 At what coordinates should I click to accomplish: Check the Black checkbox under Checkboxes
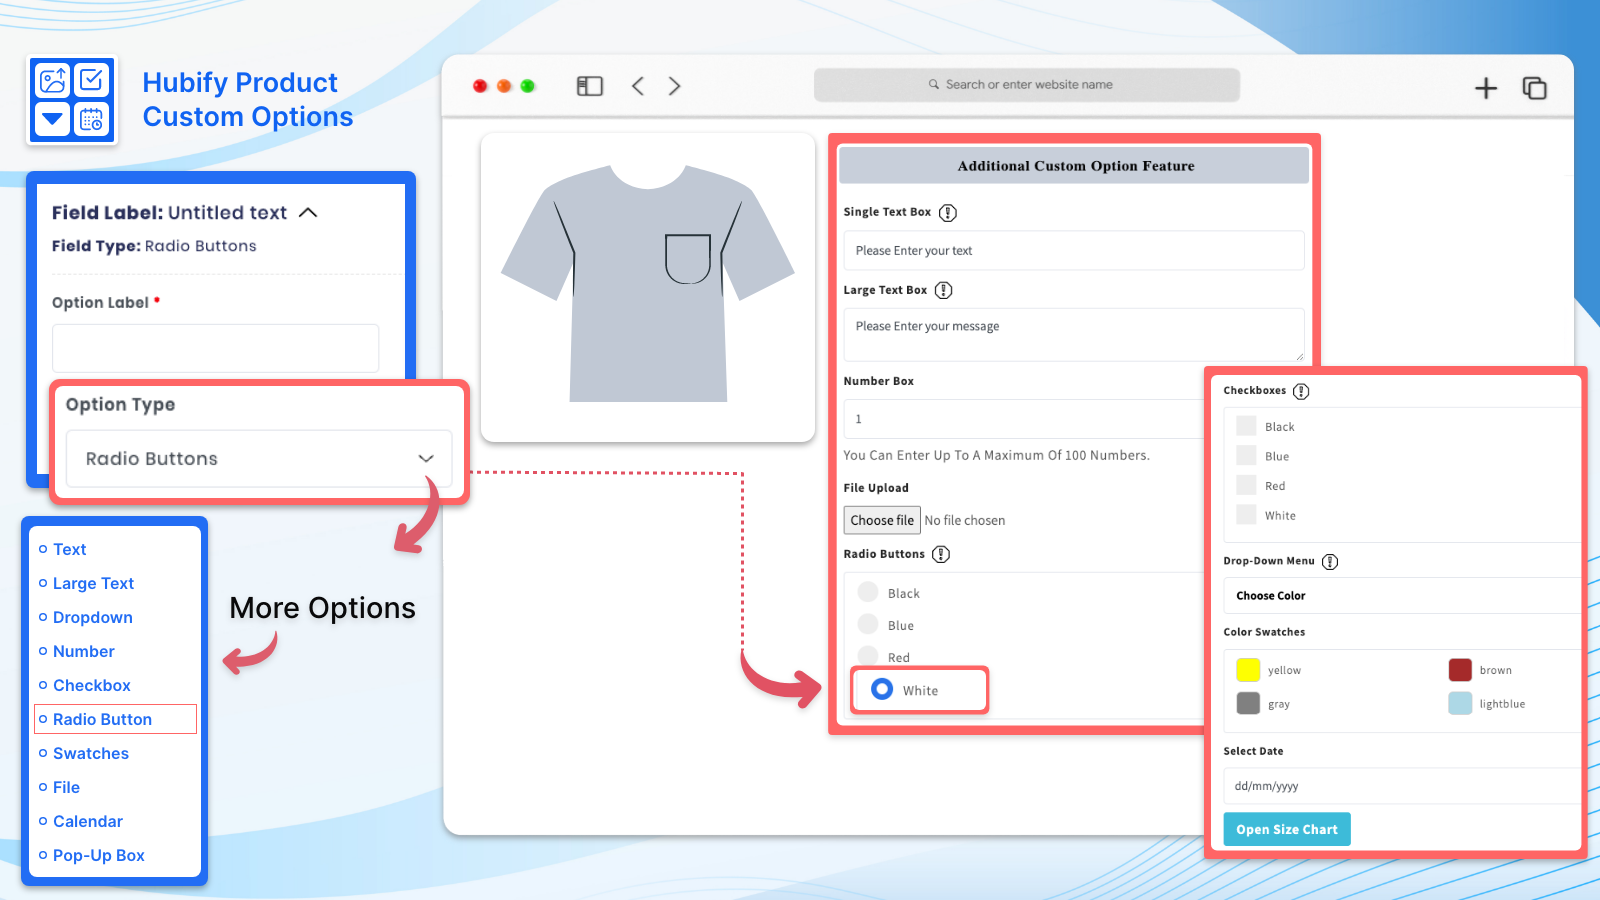click(1246, 425)
